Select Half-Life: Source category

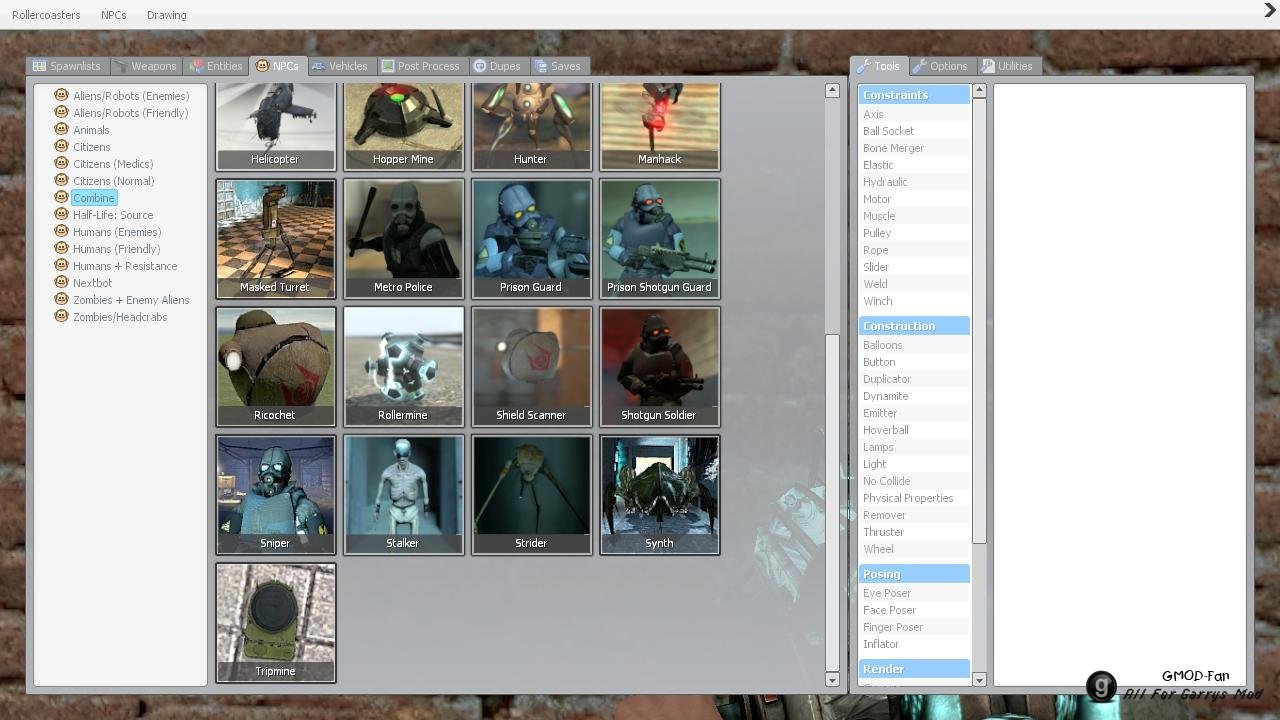click(104, 215)
